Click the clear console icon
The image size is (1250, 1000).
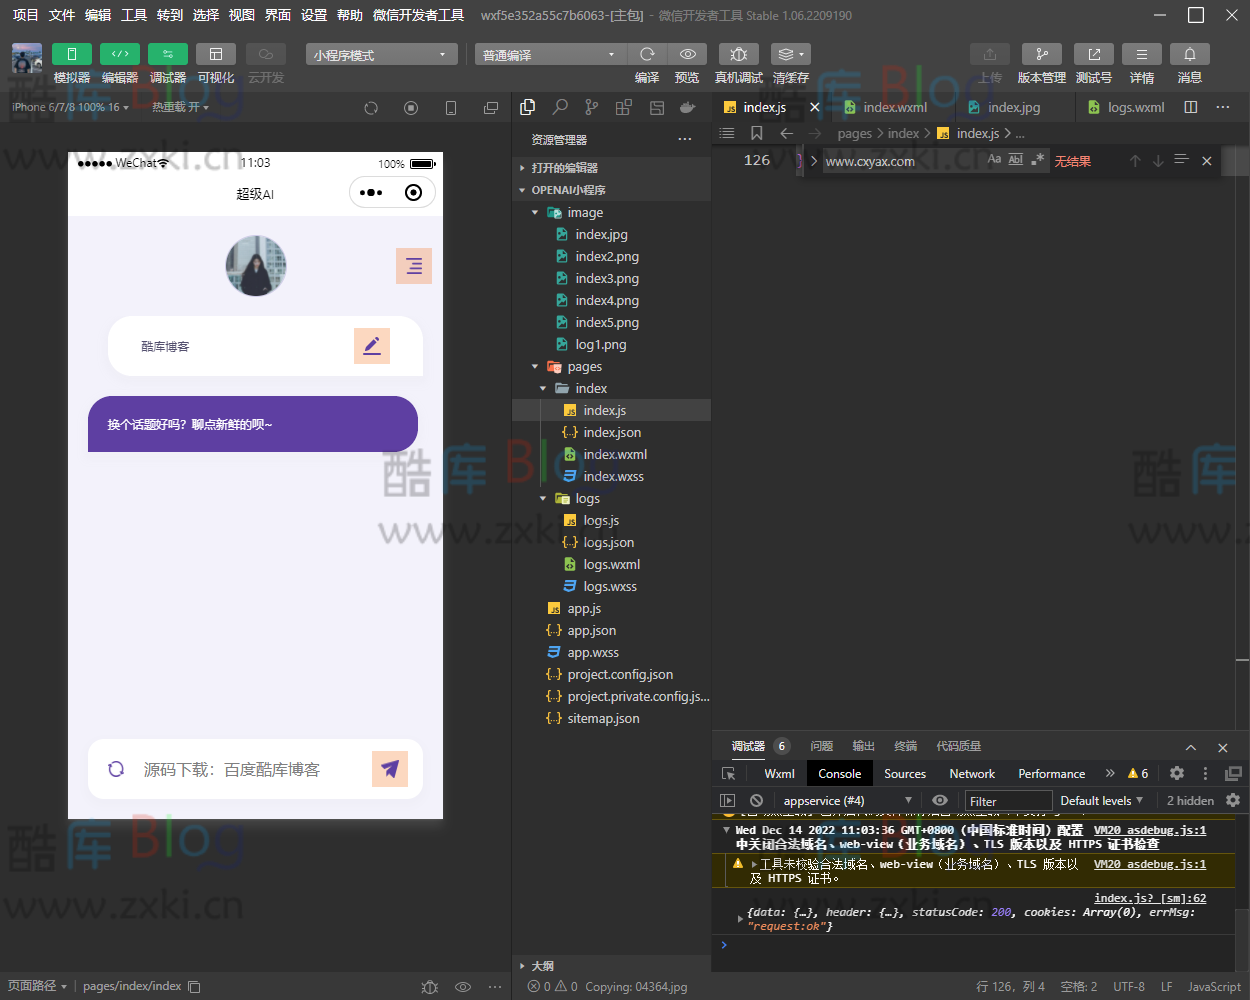coord(757,800)
